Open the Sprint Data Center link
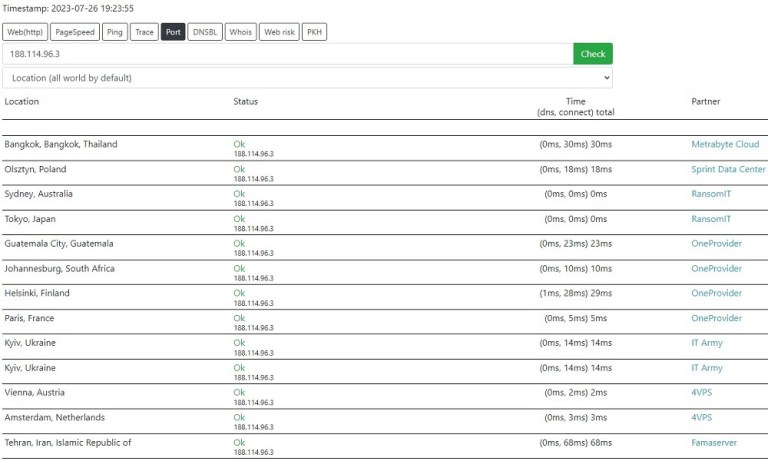This screenshot has width=768, height=461. 728,169
